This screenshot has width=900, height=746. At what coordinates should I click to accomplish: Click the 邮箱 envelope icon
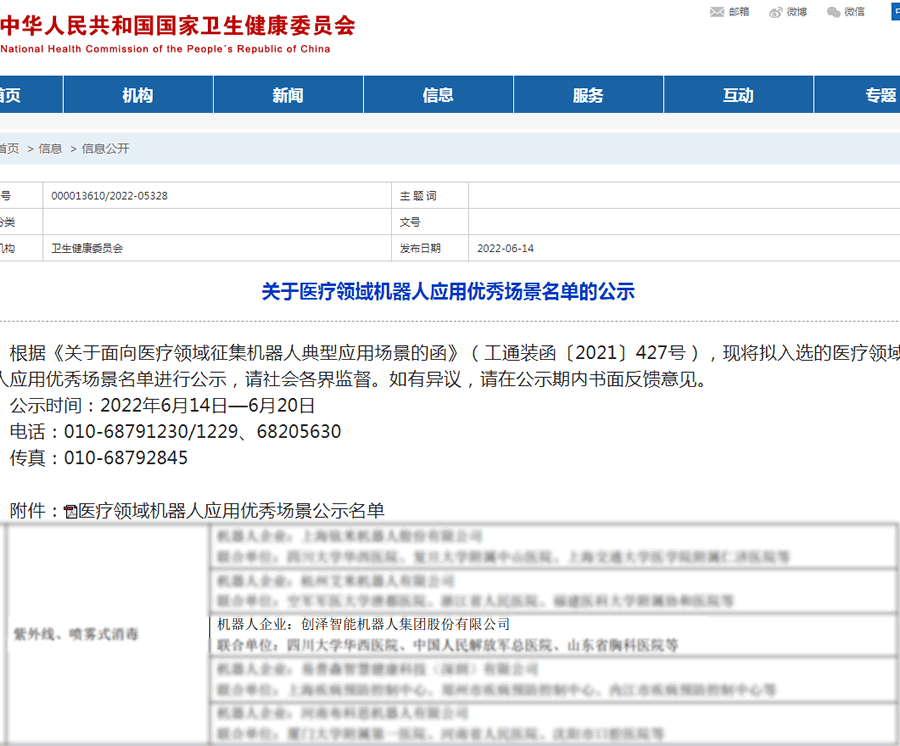tap(717, 12)
